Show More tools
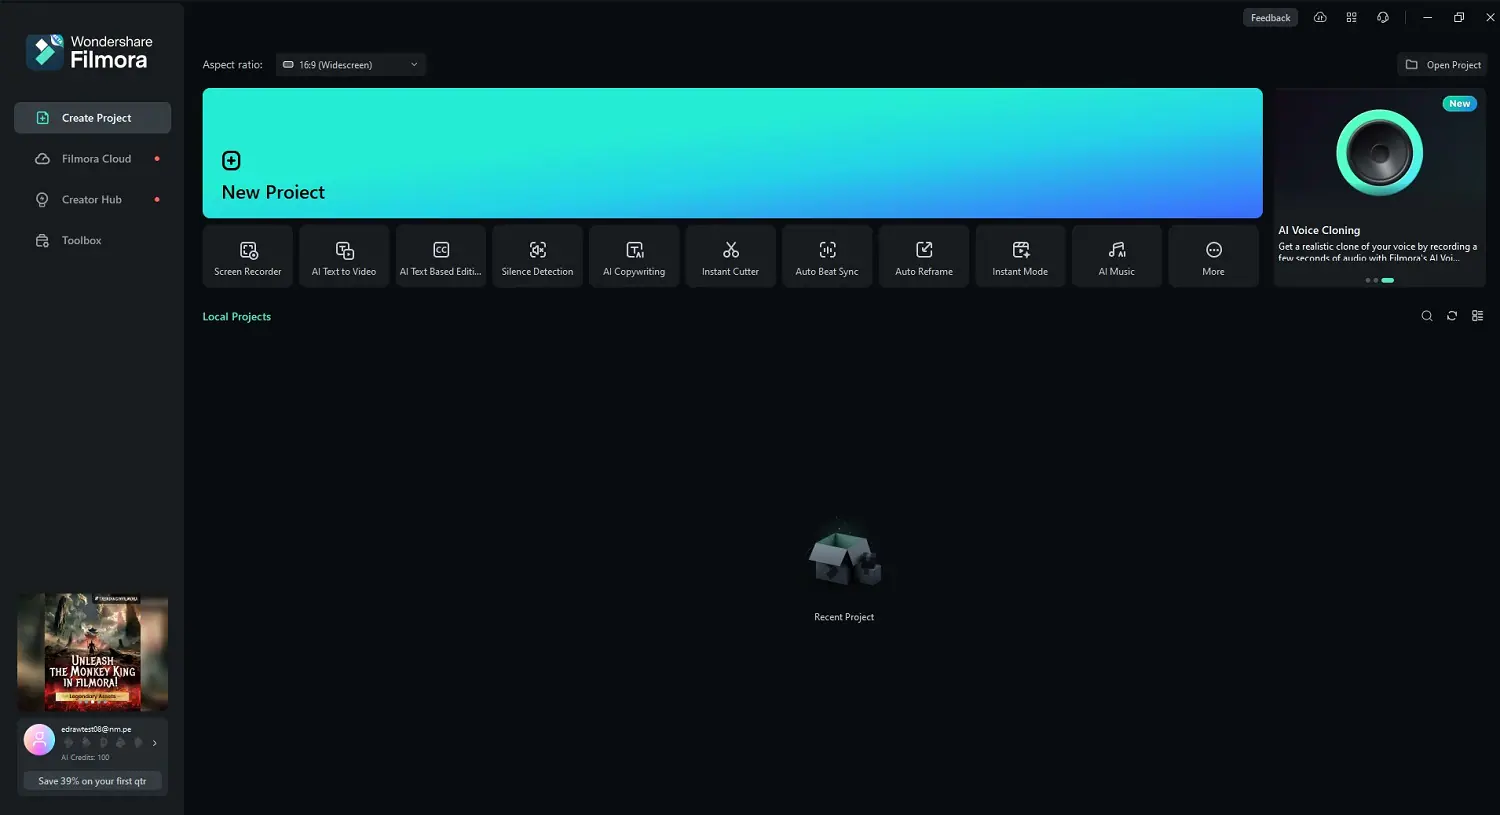The width and height of the screenshot is (1500, 815). pyautogui.click(x=1213, y=257)
